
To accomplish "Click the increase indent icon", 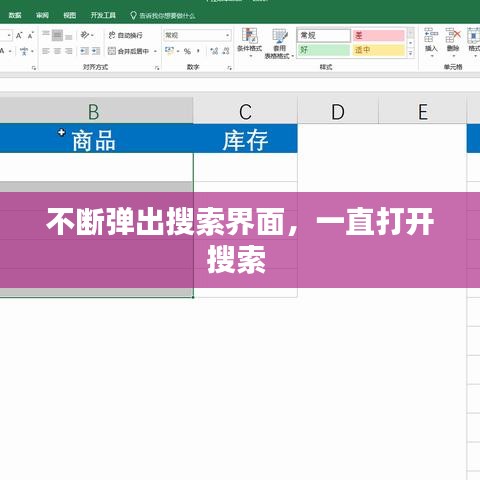I will tap(96, 51).
